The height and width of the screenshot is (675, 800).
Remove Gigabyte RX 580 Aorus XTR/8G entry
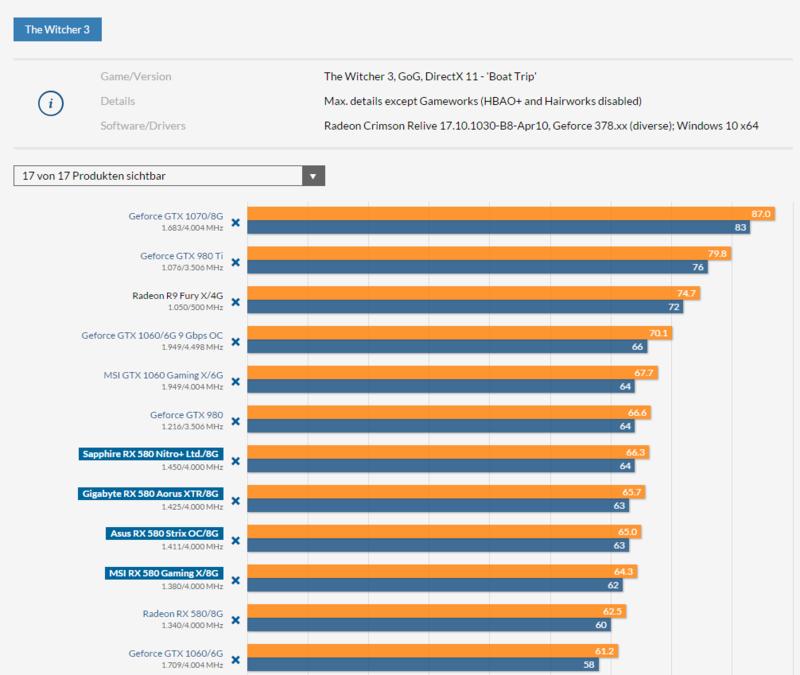tap(236, 500)
